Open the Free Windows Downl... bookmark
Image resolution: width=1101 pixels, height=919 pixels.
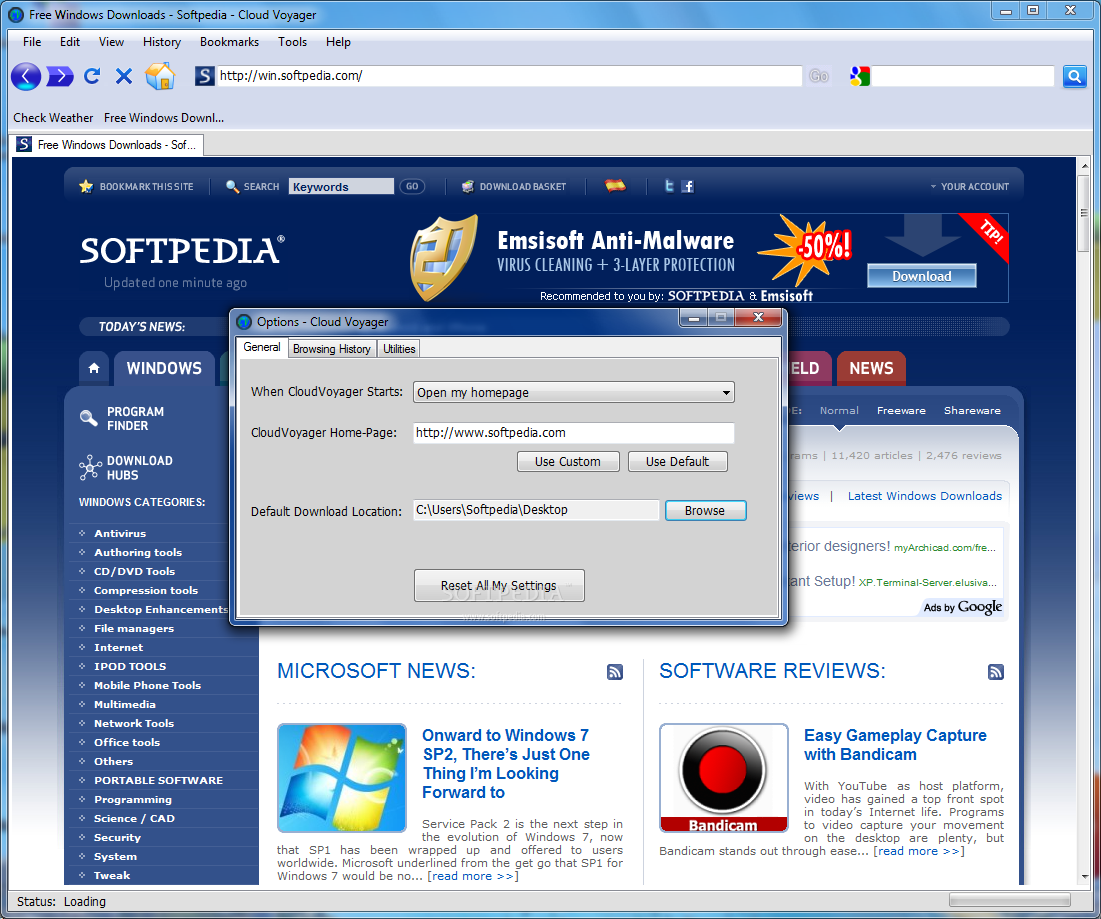coord(164,118)
